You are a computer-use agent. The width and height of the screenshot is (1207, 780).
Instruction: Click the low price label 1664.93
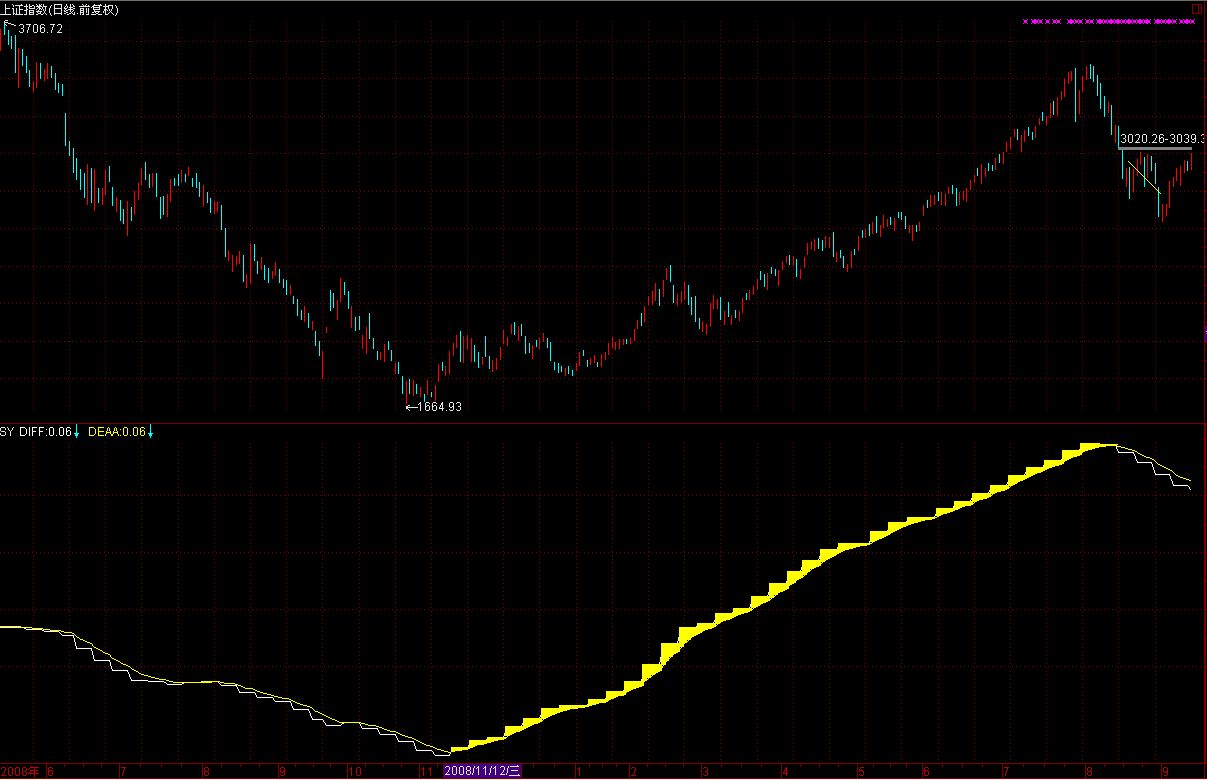(x=440, y=407)
